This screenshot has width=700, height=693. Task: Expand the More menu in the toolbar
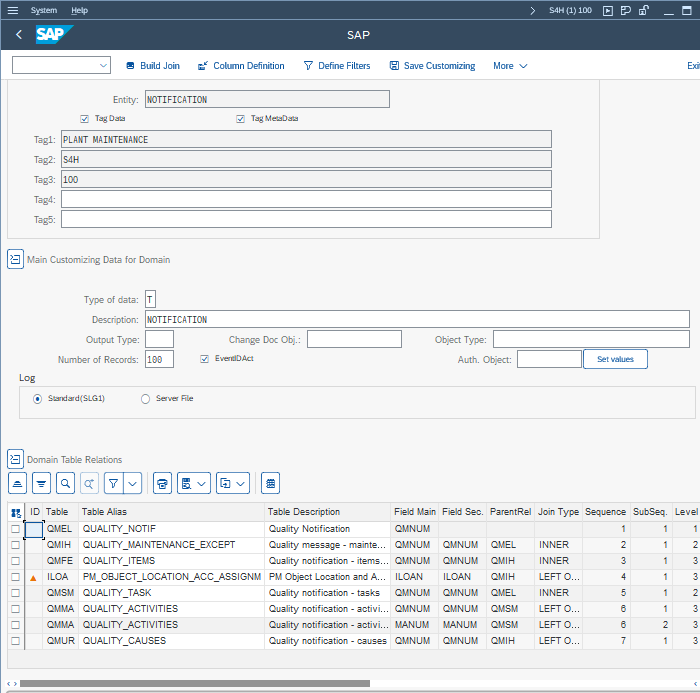pyautogui.click(x=510, y=66)
